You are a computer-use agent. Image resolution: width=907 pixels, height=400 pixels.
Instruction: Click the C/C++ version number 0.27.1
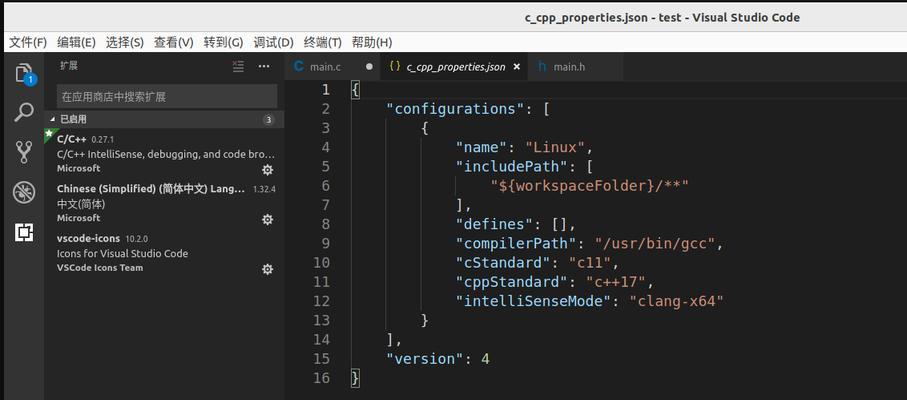pos(103,140)
